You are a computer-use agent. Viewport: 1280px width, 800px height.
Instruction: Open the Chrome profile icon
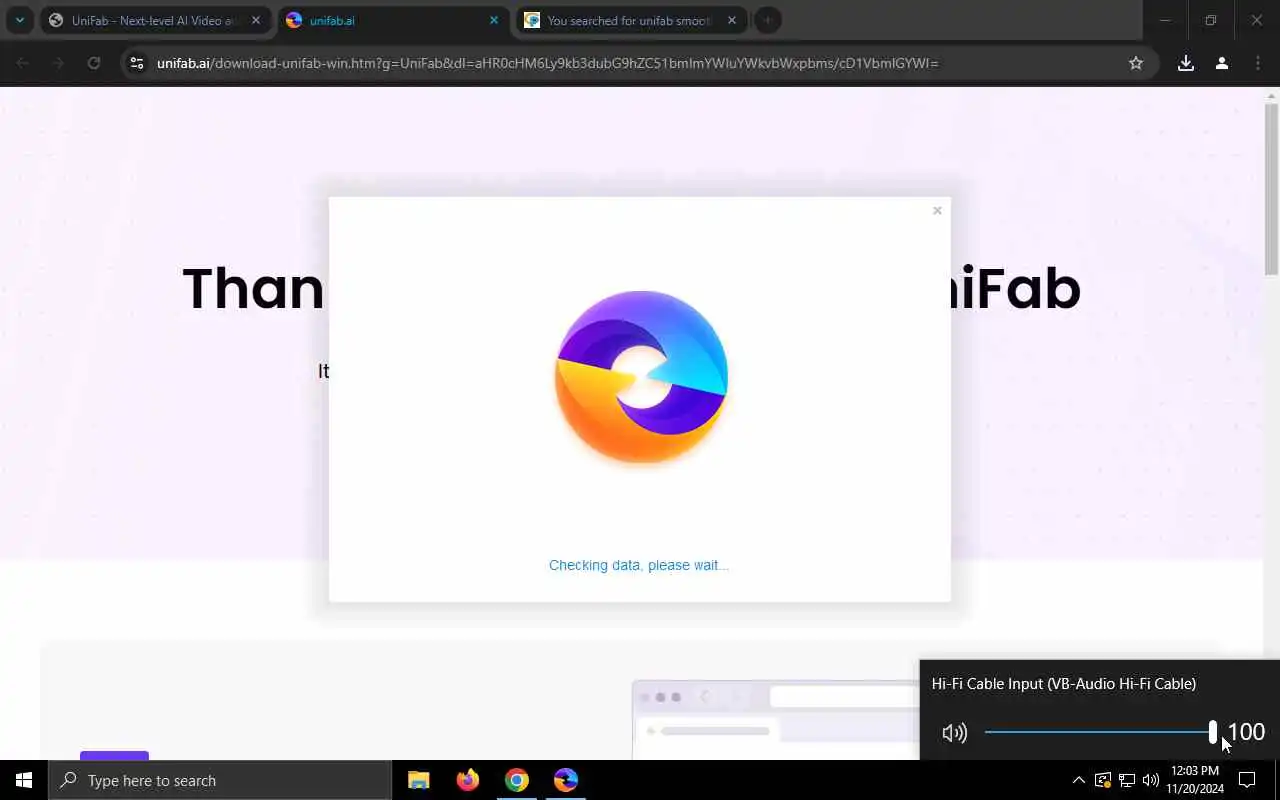(1222, 63)
